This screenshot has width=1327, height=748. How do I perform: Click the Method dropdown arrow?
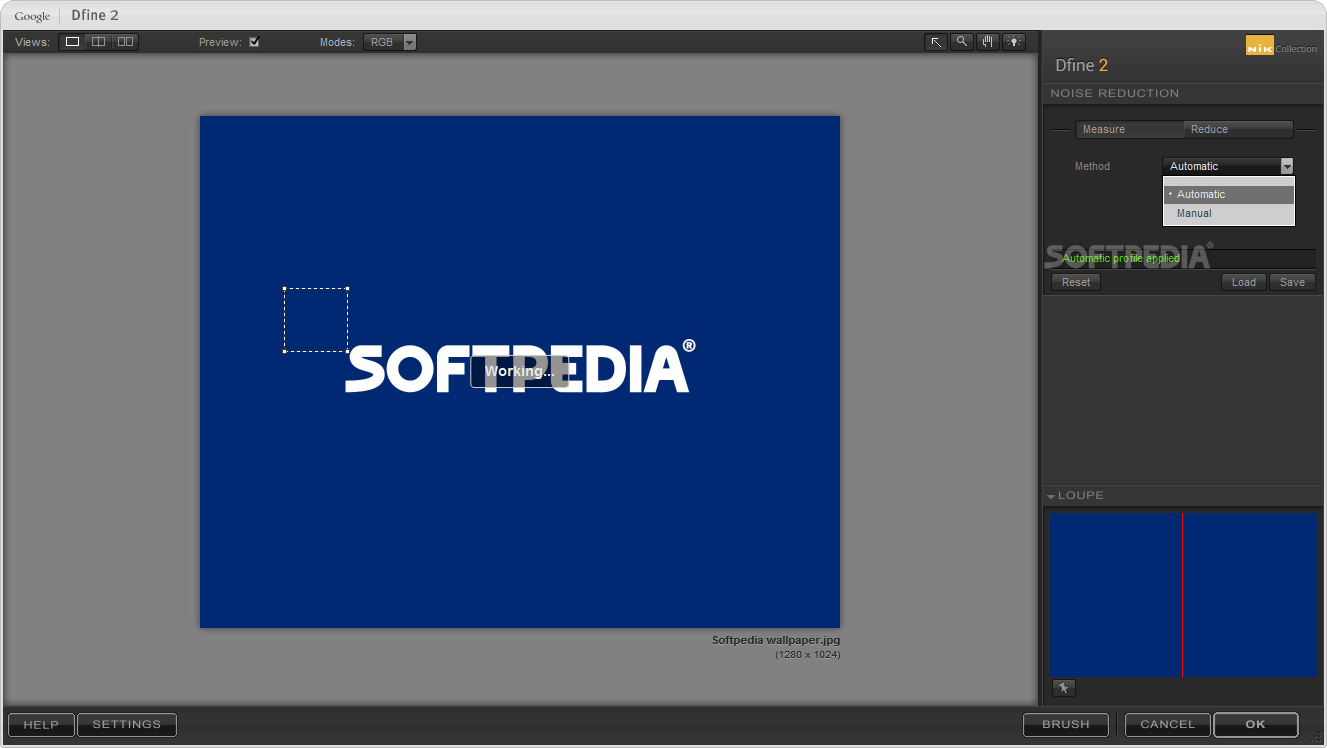click(x=1287, y=166)
